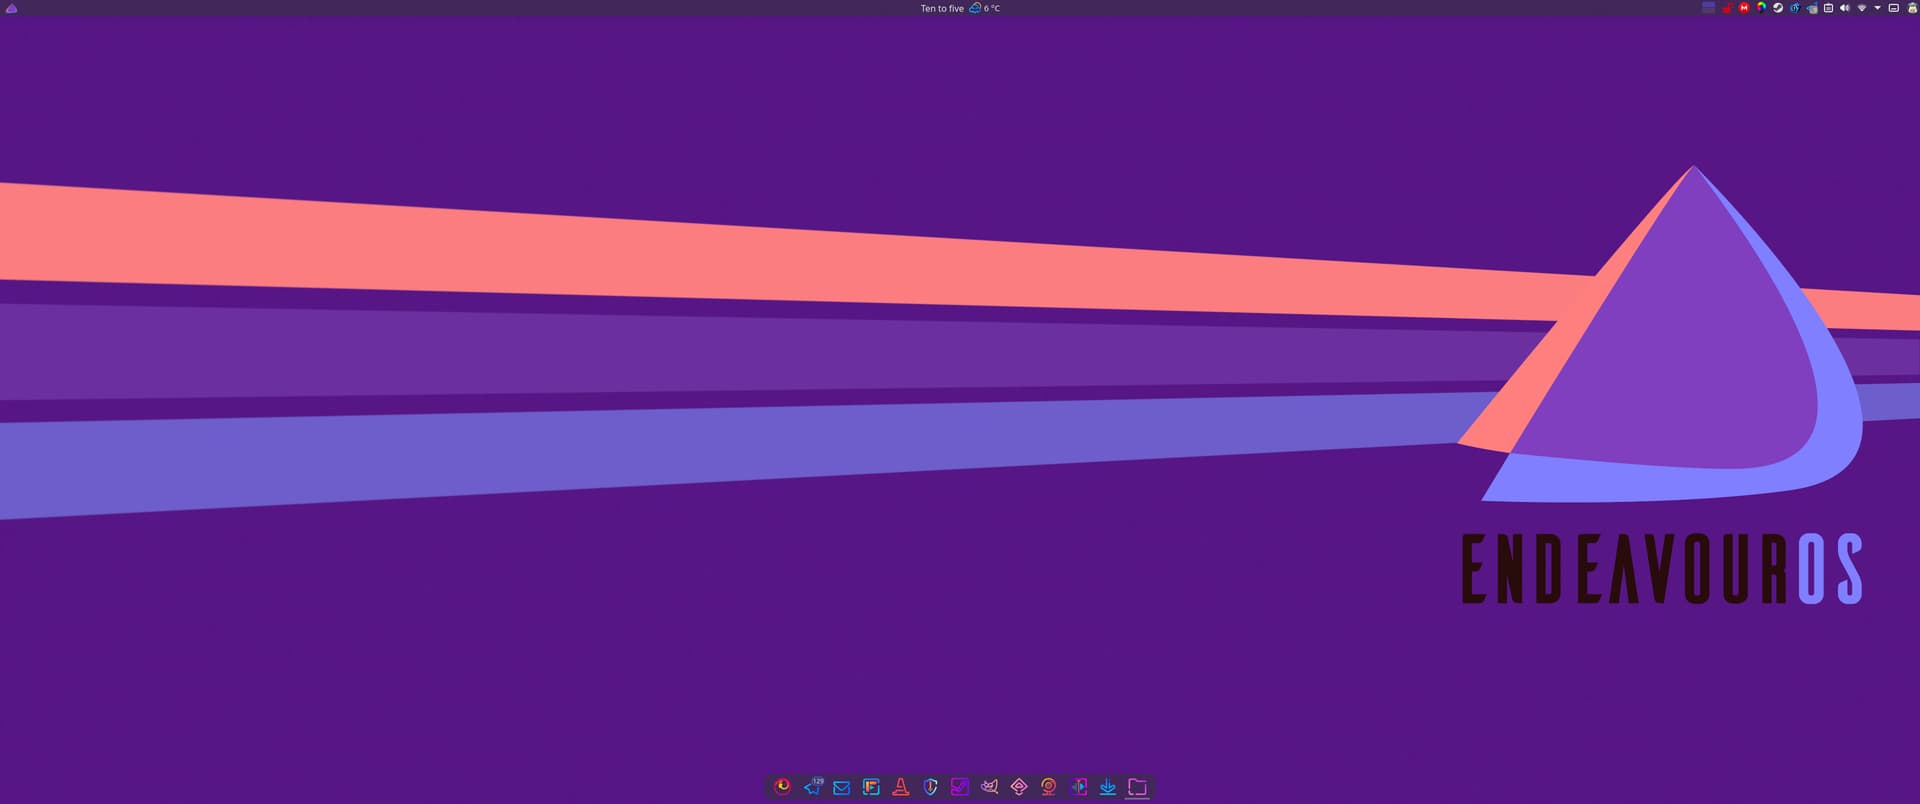Image resolution: width=1920 pixels, height=804 pixels.
Task: Open the red music note tray icon
Action: 1728,8
